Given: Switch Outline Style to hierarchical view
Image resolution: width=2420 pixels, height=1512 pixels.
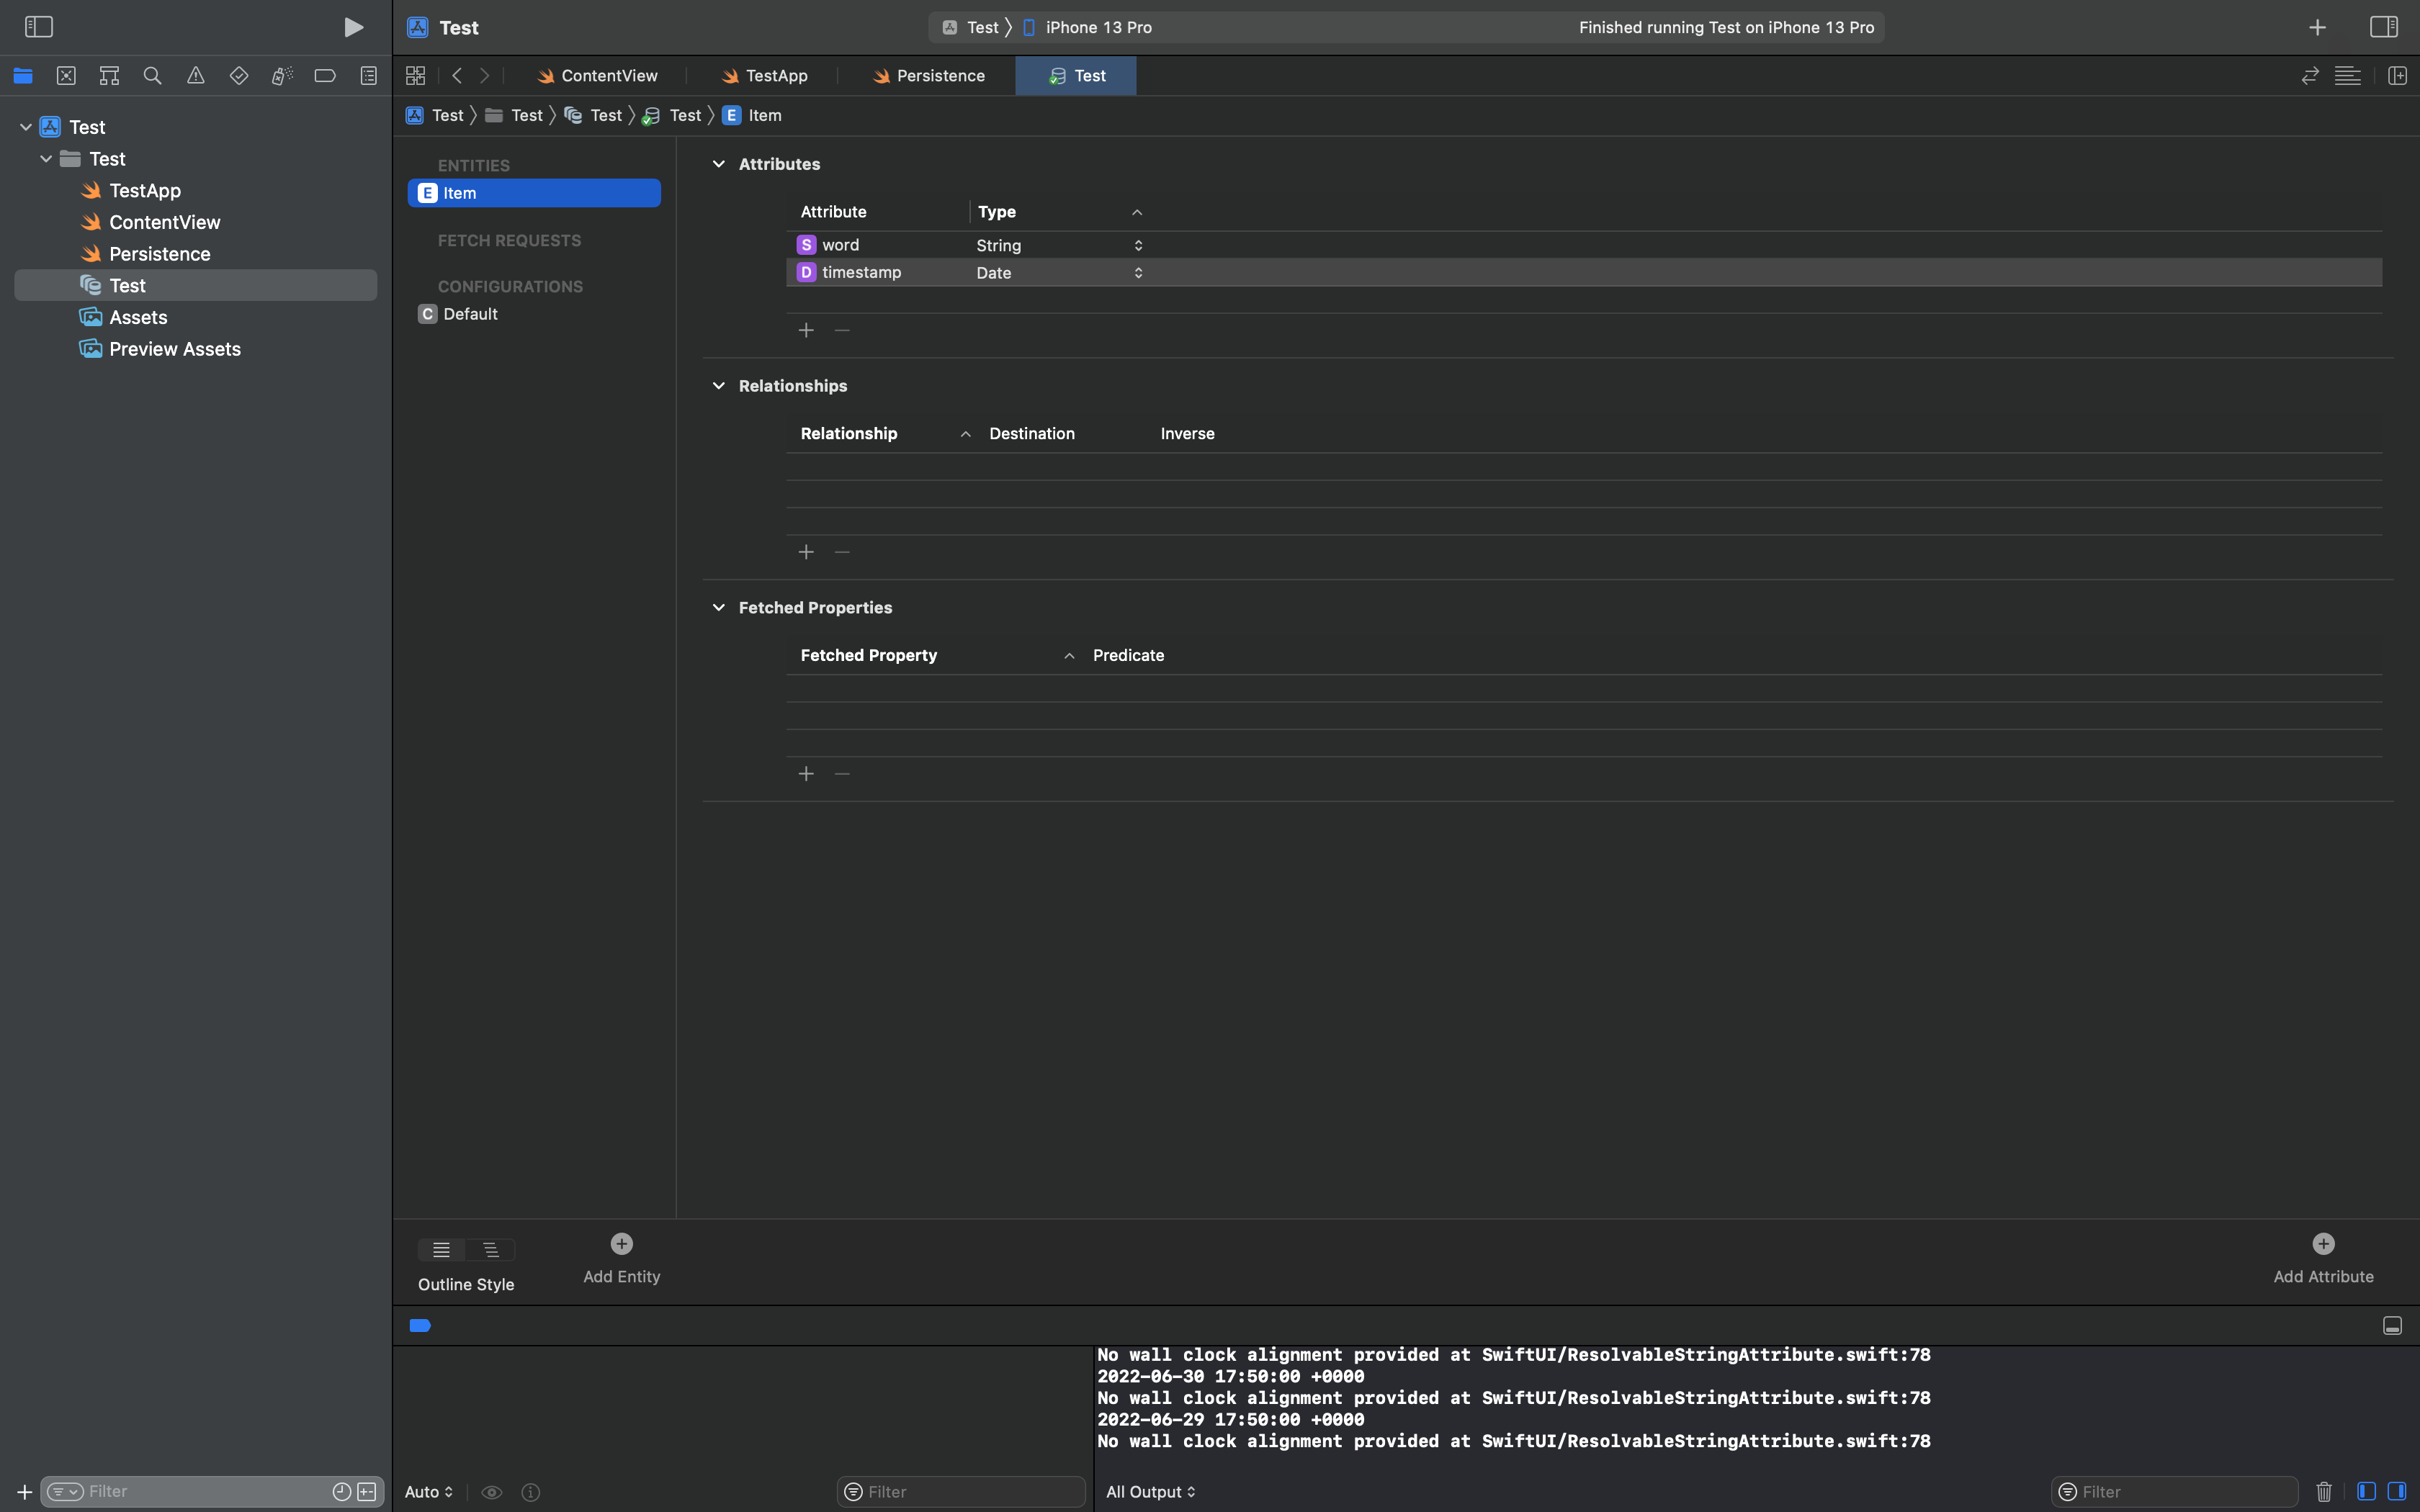Looking at the screenshot, I should tap(491, 1250).
